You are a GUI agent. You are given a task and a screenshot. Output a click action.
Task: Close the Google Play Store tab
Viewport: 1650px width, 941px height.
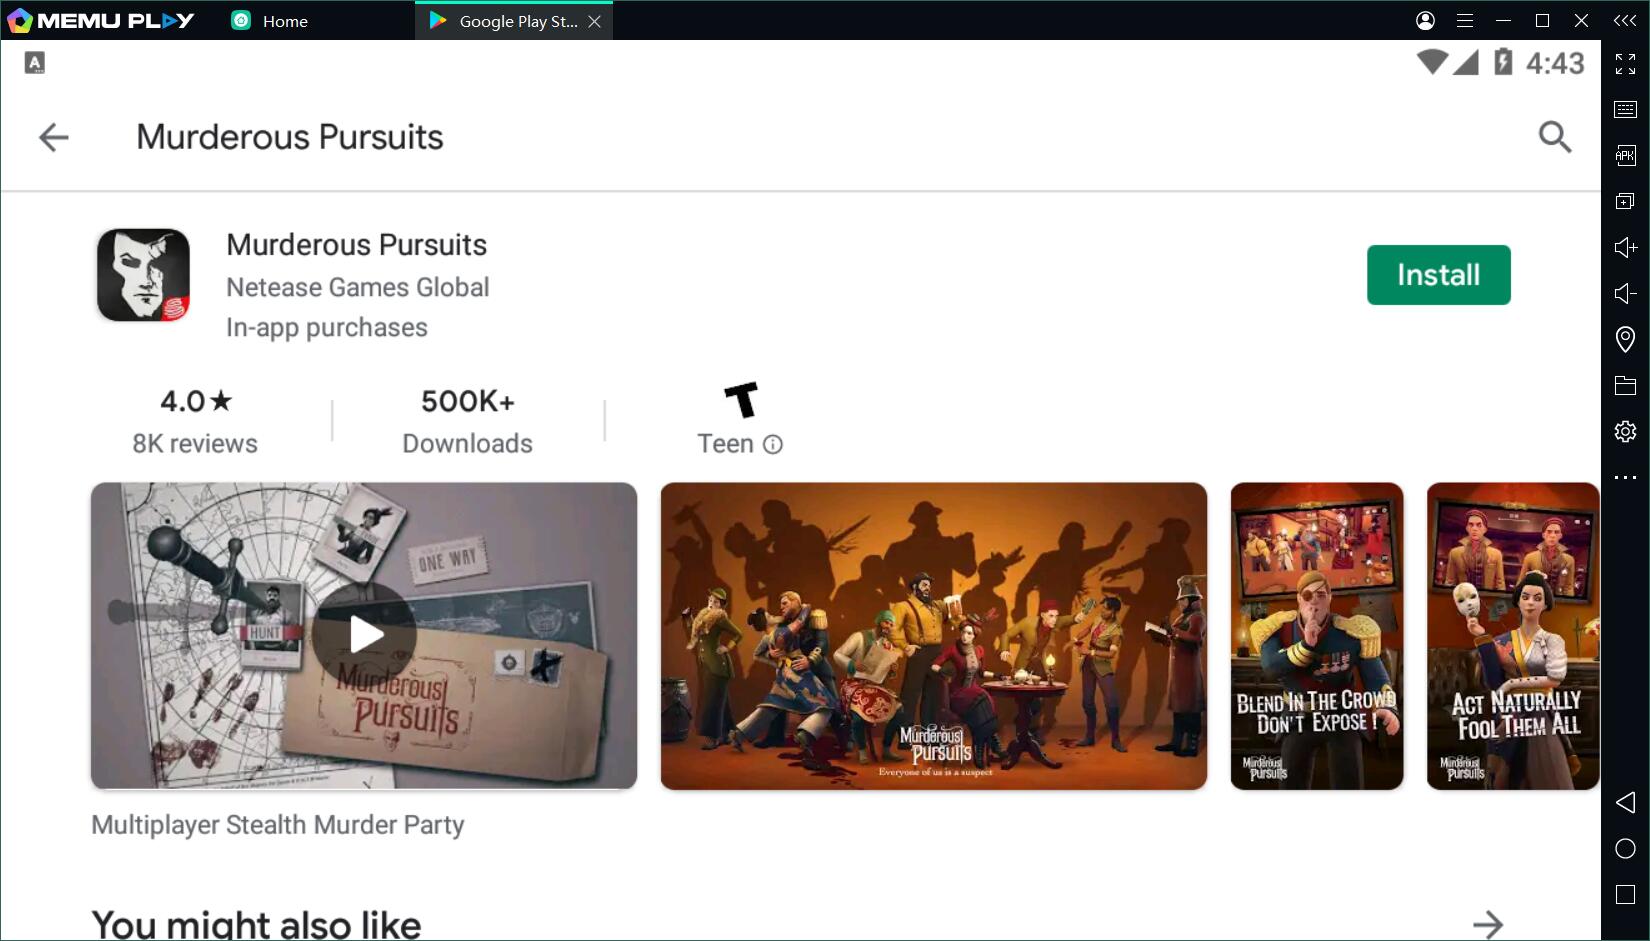595,21
